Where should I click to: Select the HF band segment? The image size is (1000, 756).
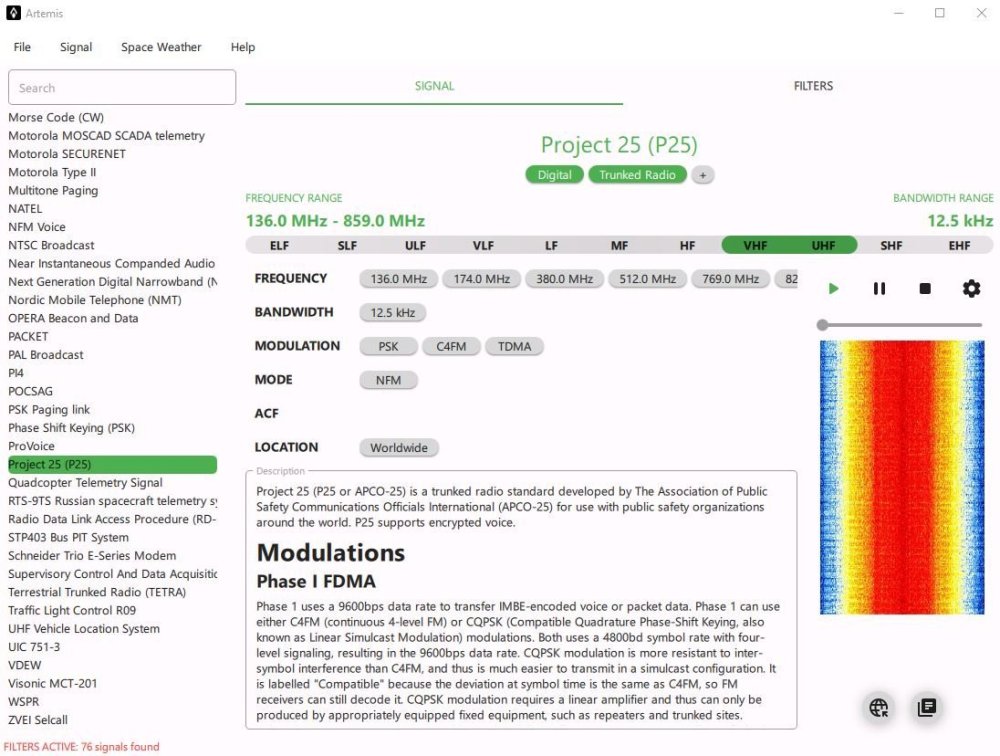click(687, 246)
